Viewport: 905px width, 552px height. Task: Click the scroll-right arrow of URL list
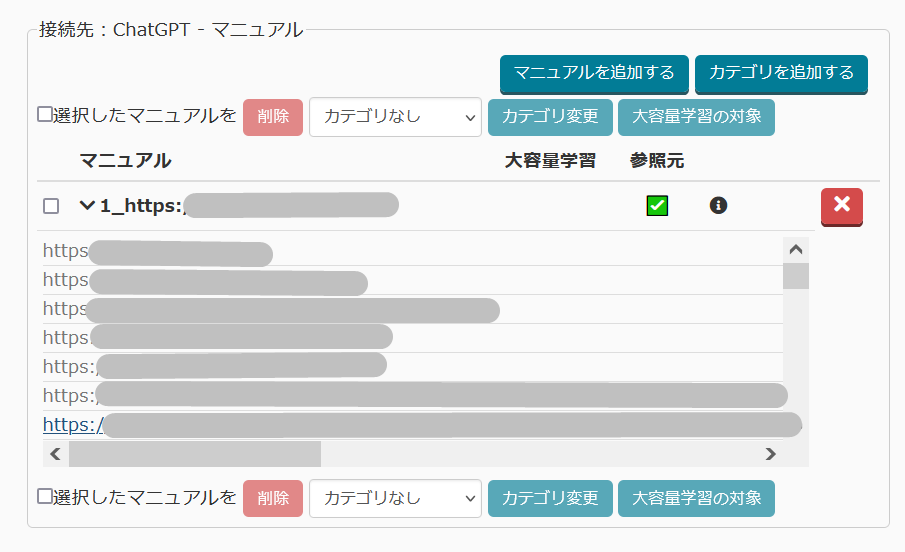click(770, 454)
